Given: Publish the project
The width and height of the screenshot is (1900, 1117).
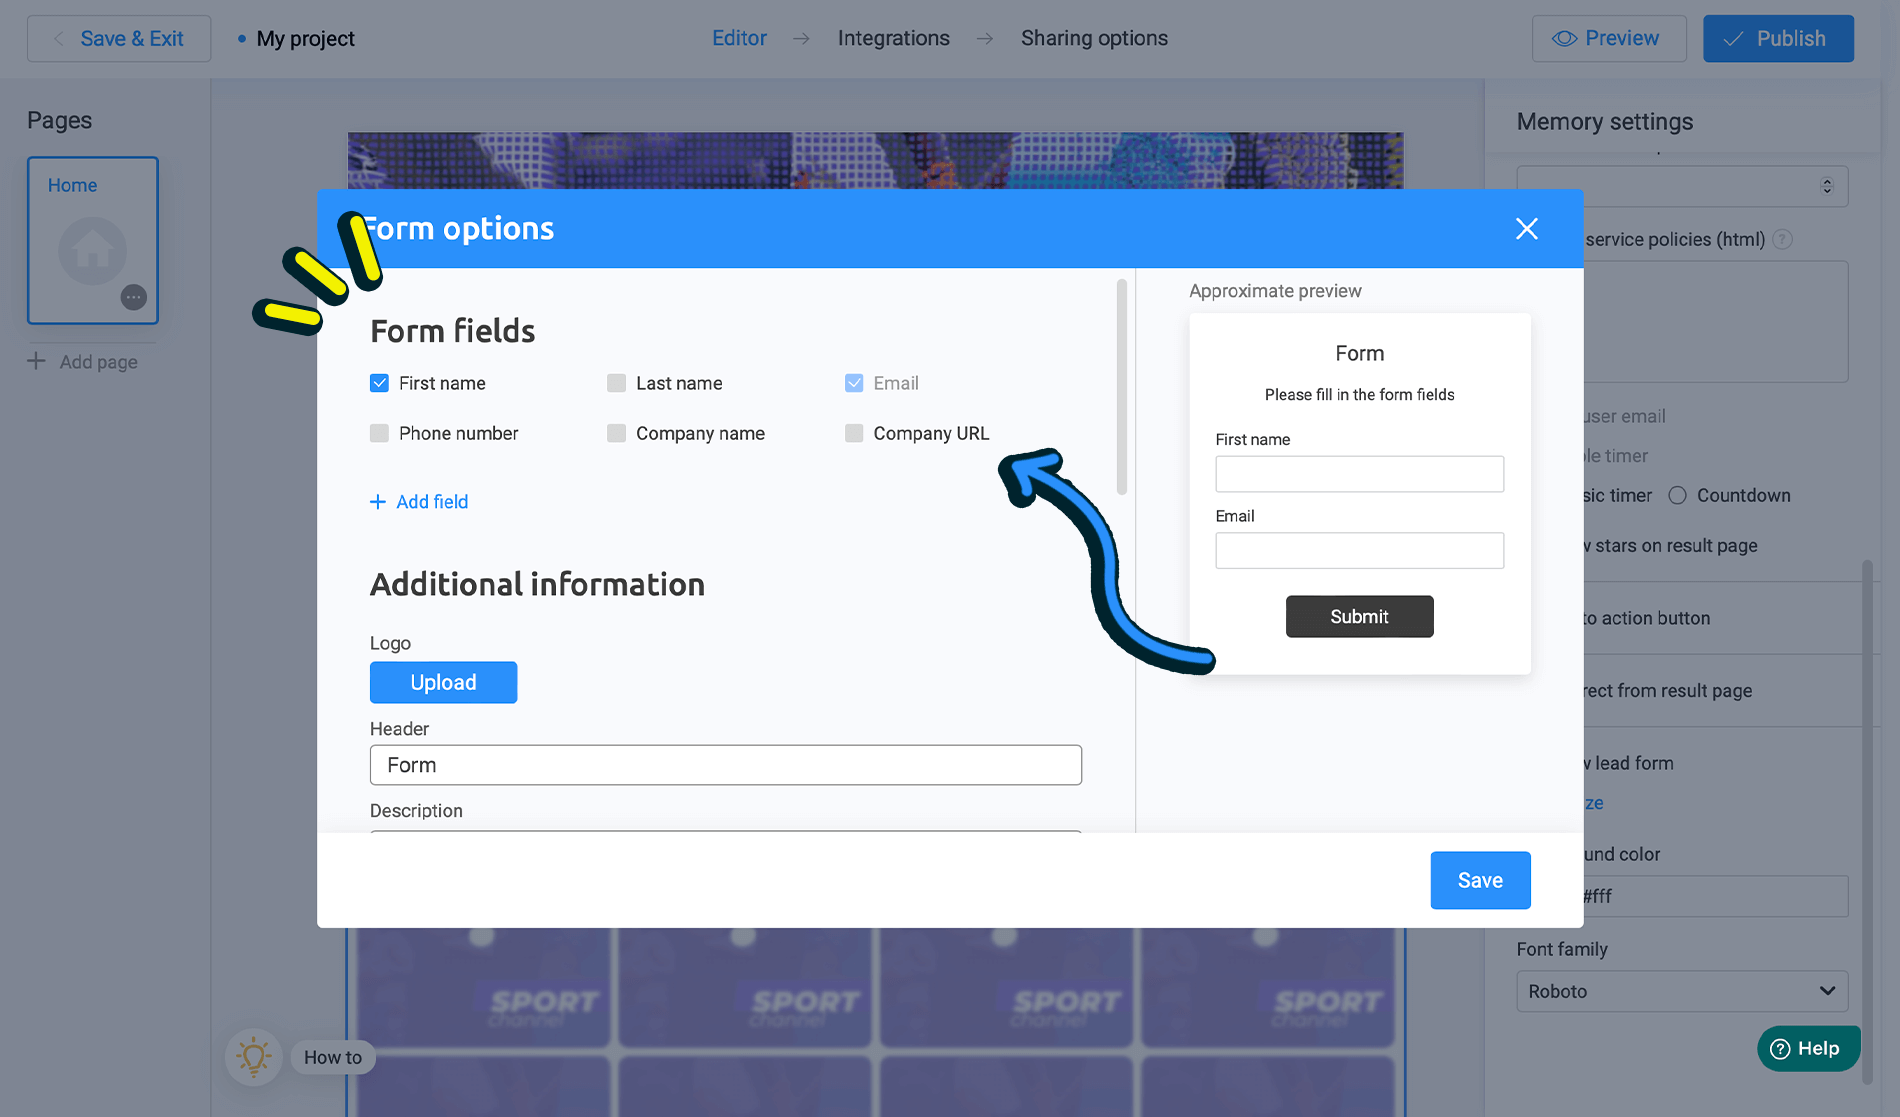Looking at the screenshot, I should click(1778, 39).
